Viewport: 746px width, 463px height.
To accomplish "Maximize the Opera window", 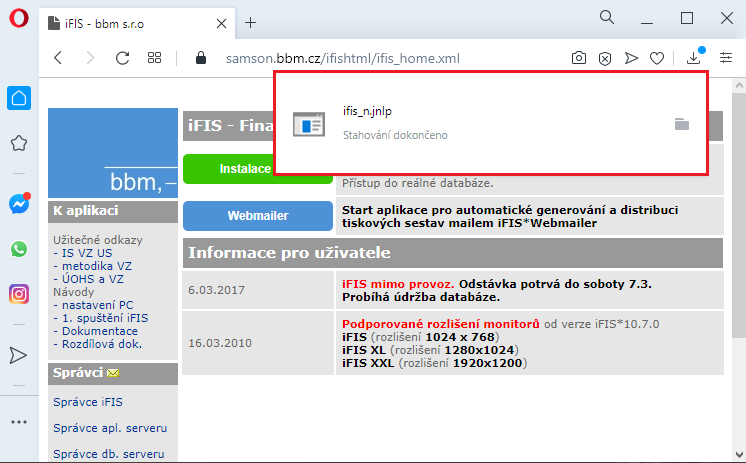I will tap(687, 19).
